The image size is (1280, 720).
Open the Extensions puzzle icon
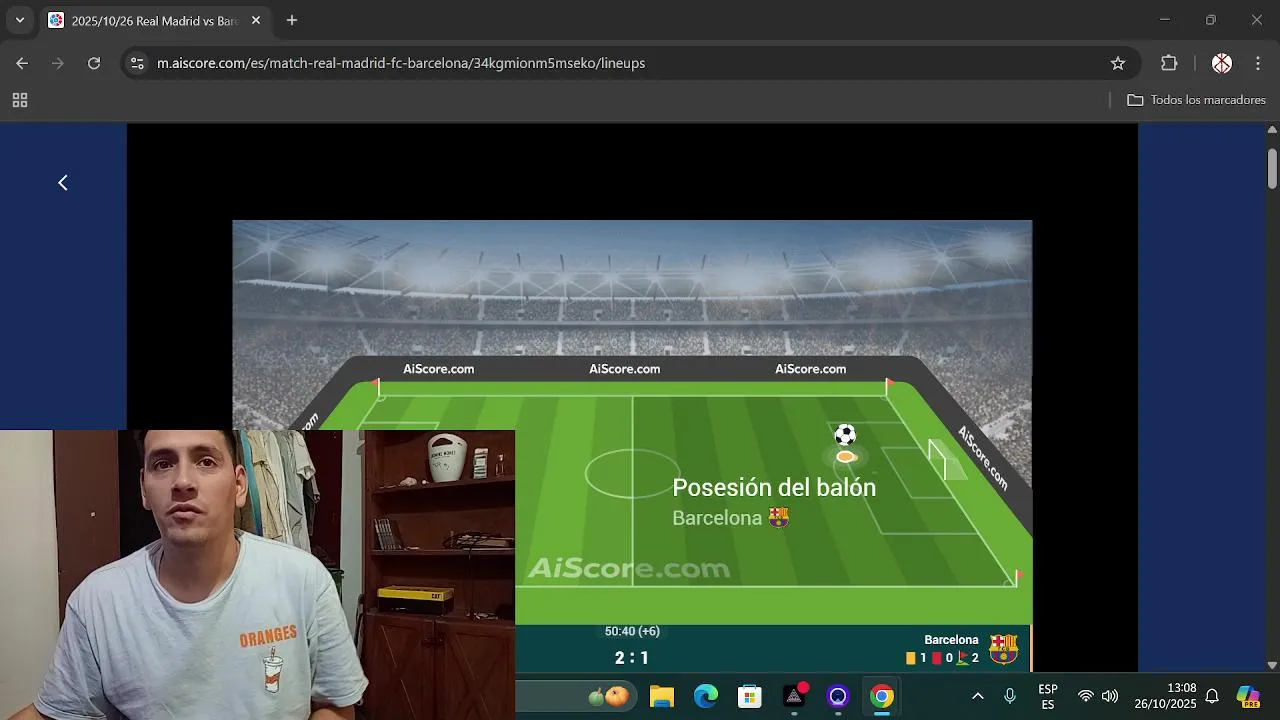coord(1169,63)
